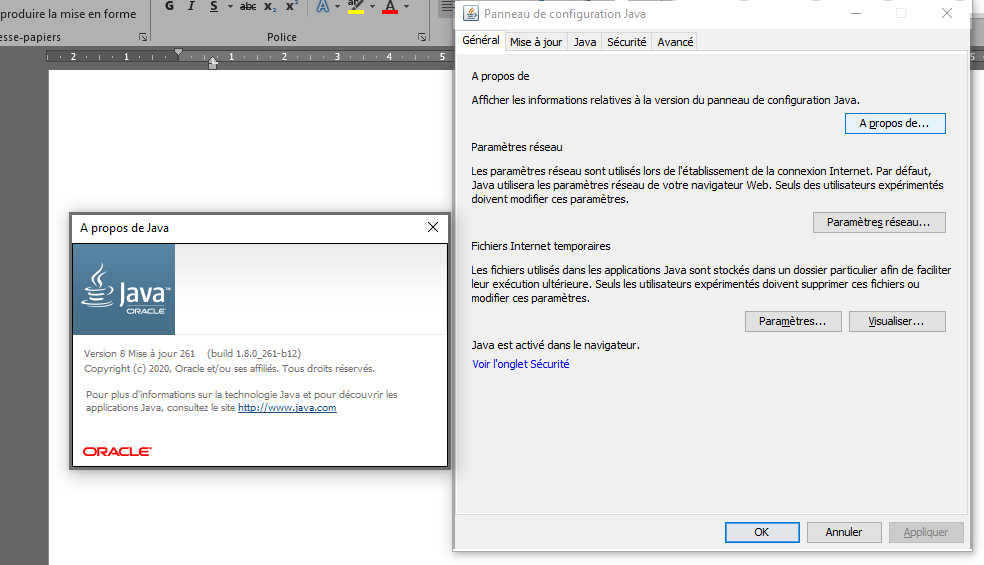This screenshot has width=984, height=565.
Task: Toggle bold (G) in Word ribbon
Action: coord(169,6)
